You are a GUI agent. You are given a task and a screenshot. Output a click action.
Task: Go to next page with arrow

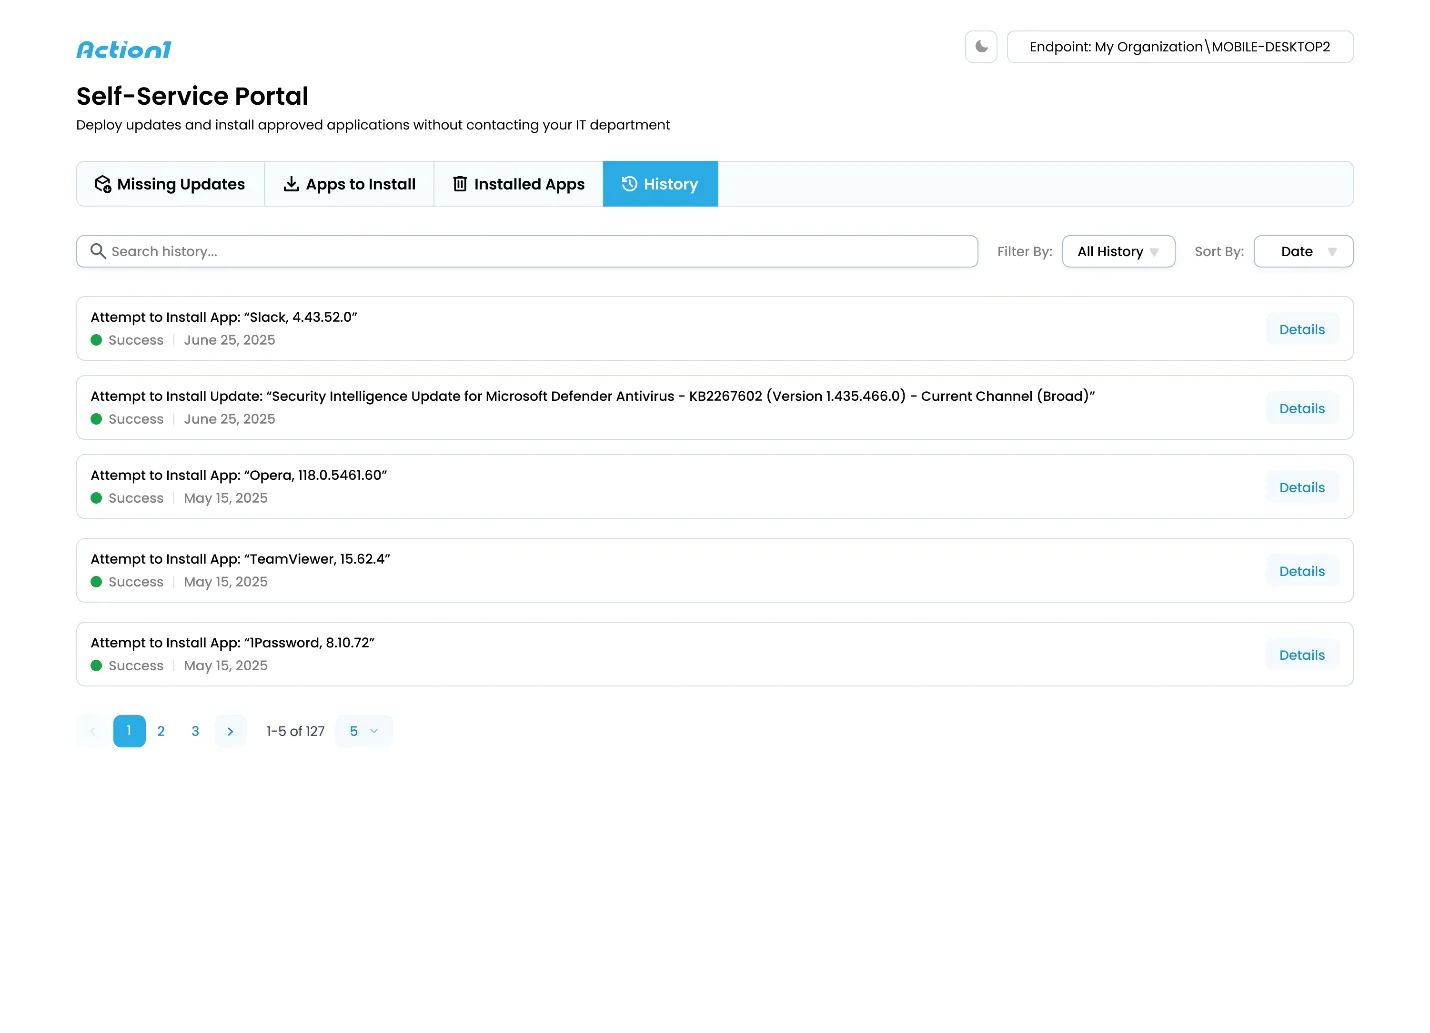click(230, 731)
